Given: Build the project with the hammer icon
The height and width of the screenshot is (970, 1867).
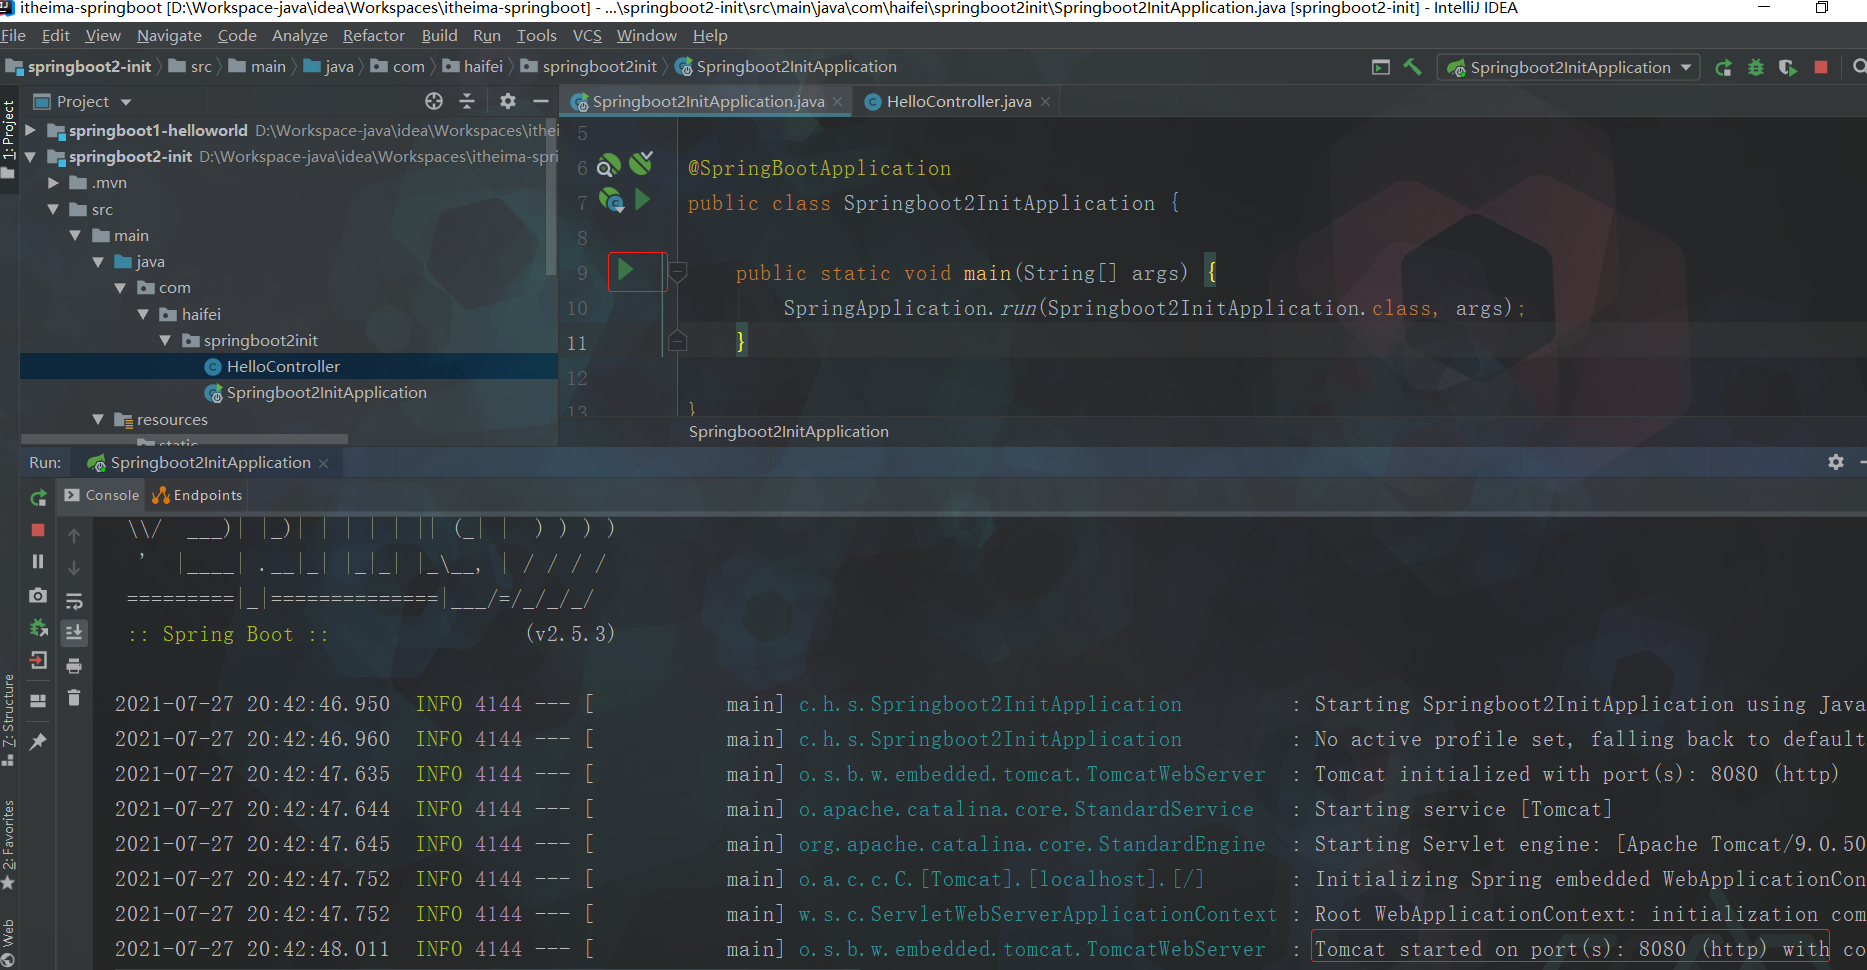Looking at the screenshot, I should point(1412,67).
